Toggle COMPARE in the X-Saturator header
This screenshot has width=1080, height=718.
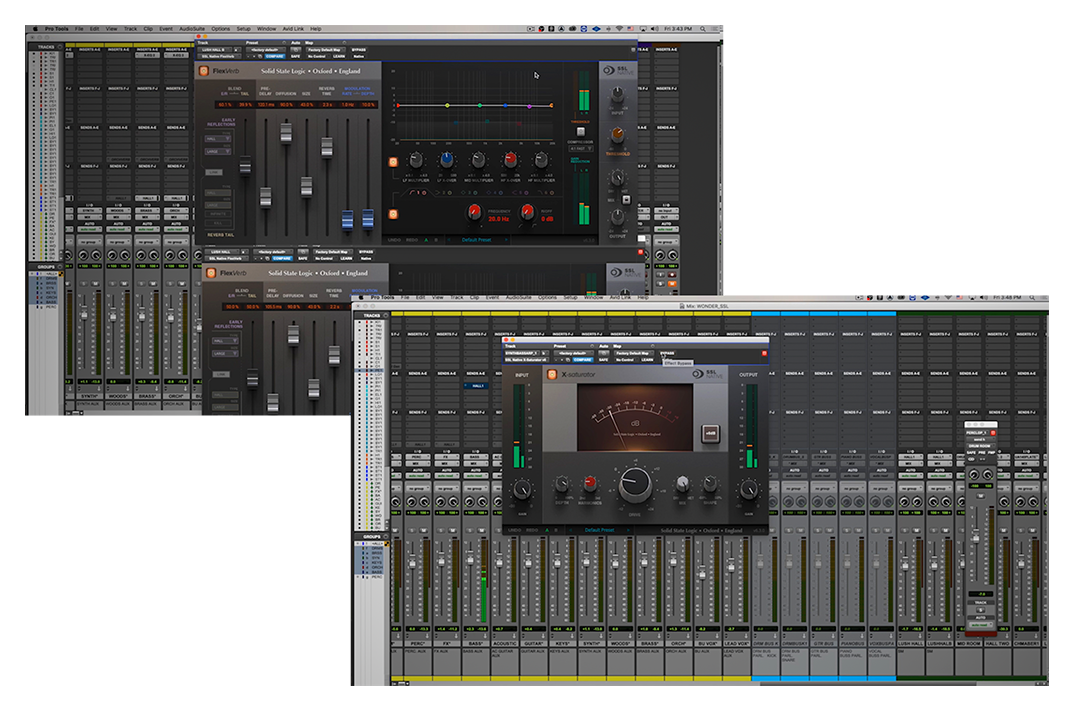click(x=583, y=360)
